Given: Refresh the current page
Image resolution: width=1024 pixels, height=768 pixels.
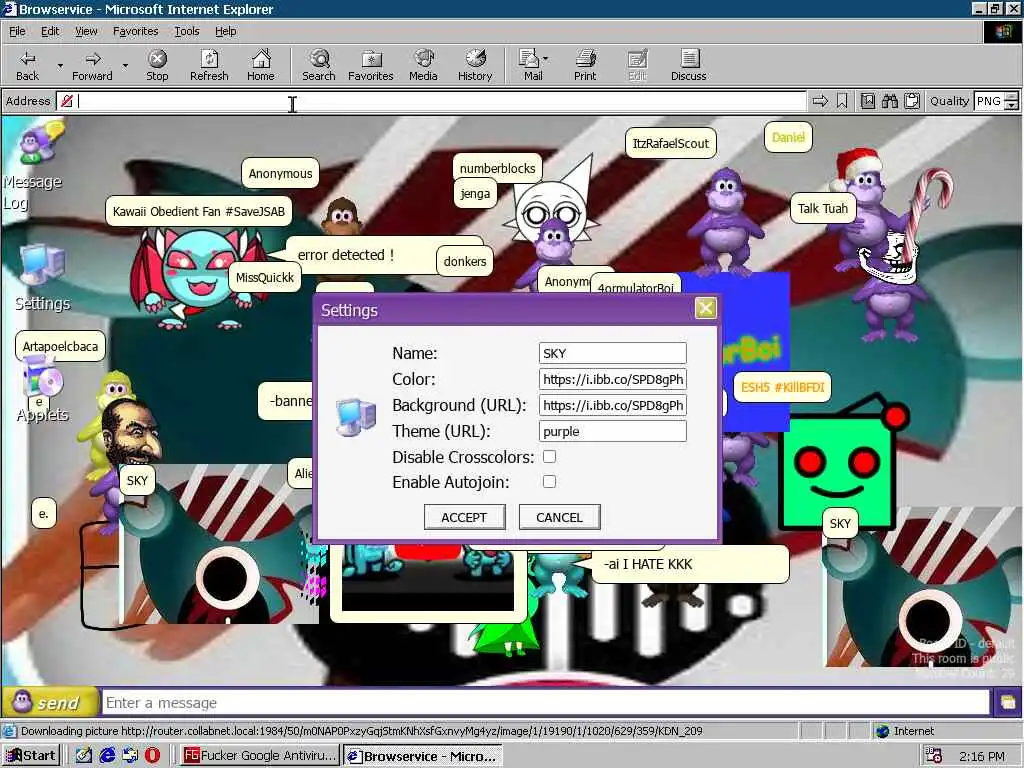Looking at the screenshot, I should pos(209,65).
